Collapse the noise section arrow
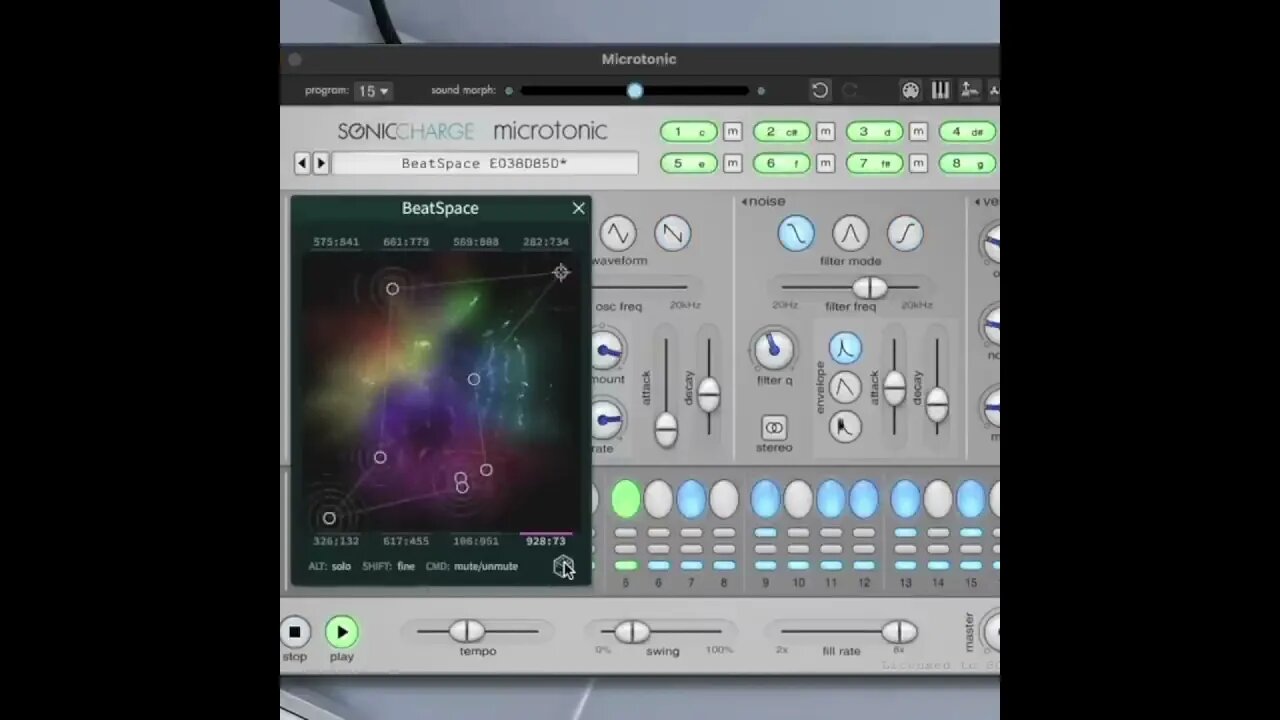 point(745,202)
